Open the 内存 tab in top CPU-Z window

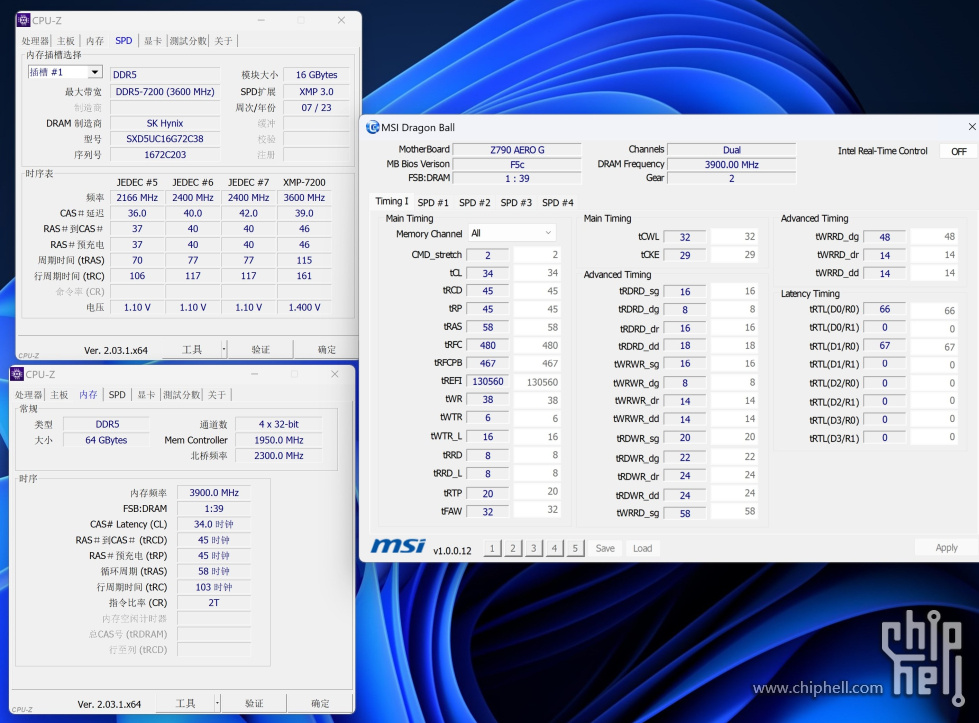95,41
